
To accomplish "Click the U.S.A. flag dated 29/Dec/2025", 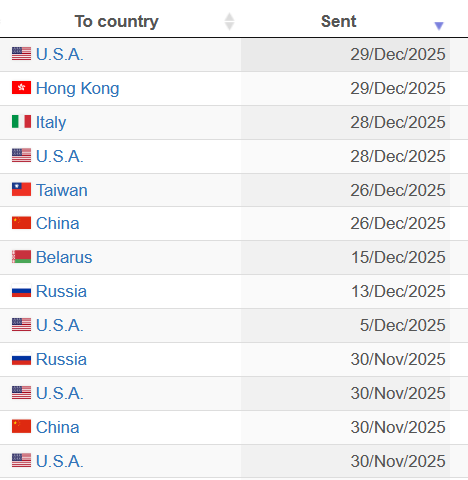I will [21, 54].
